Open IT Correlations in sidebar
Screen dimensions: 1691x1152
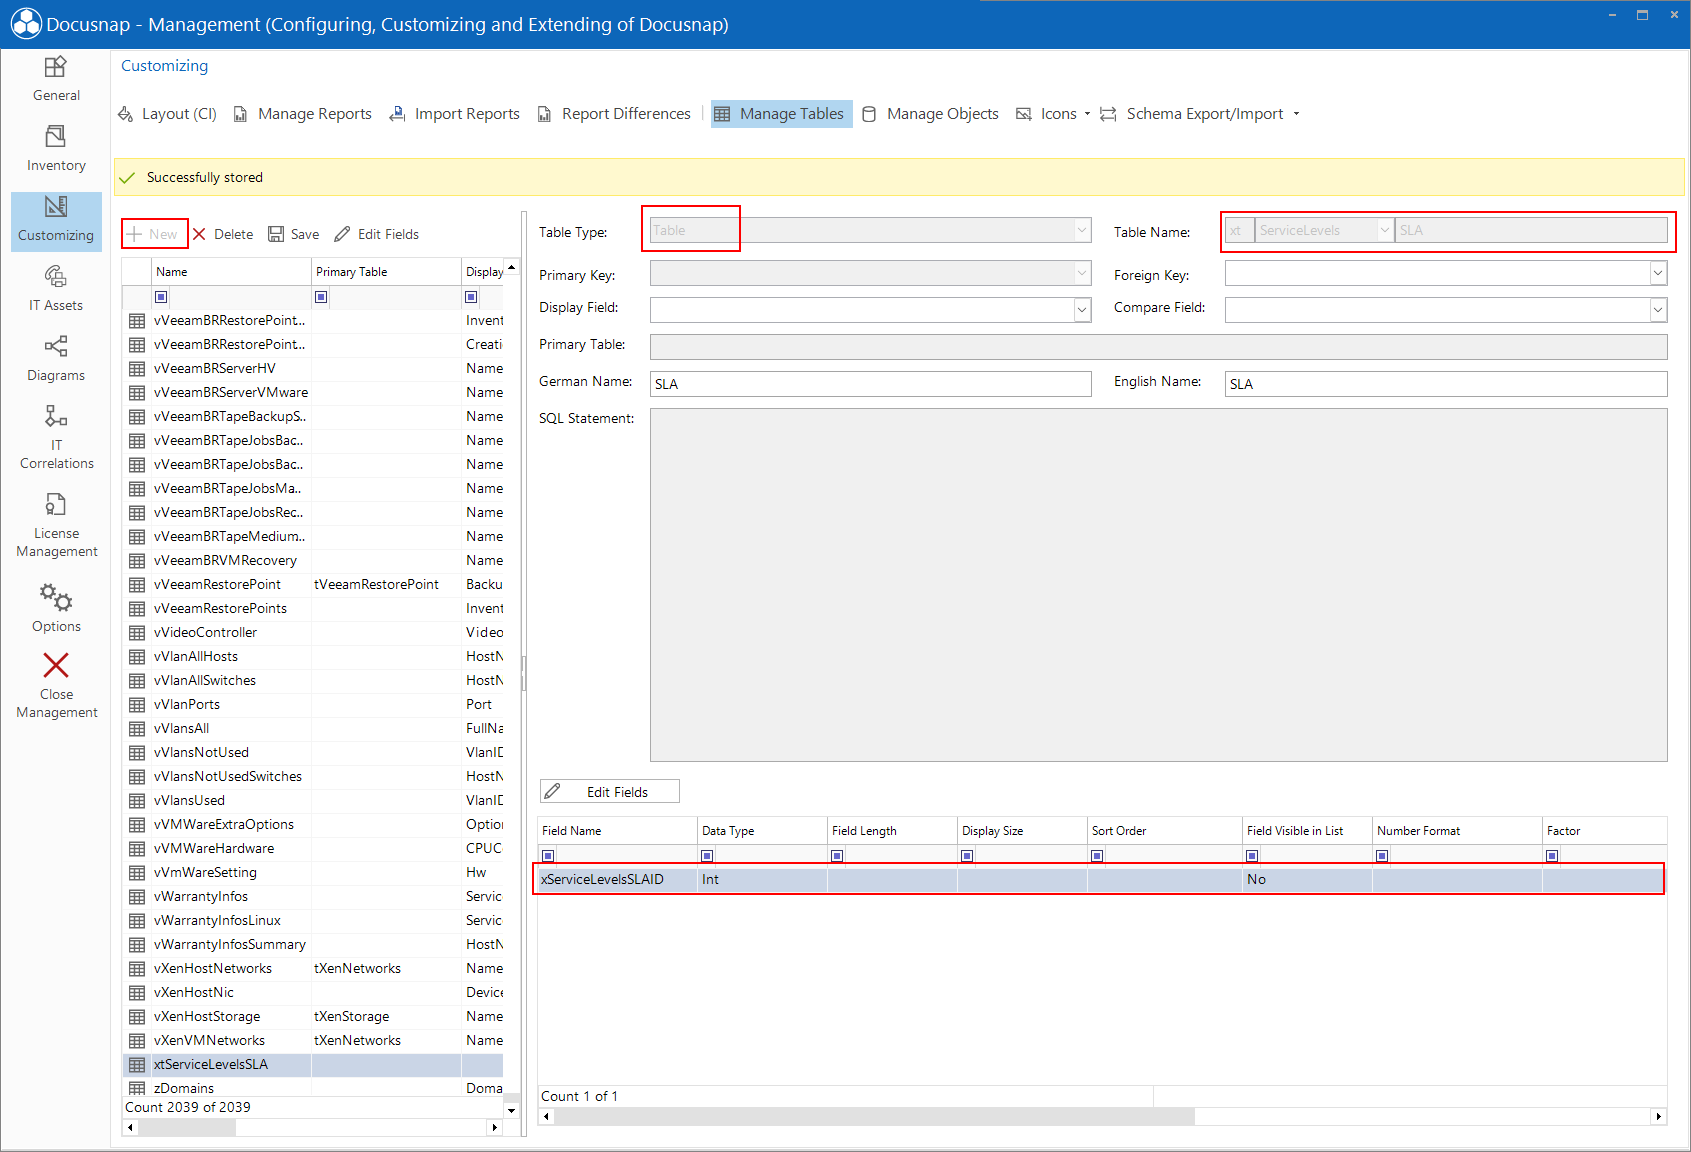tap(56, 437)
